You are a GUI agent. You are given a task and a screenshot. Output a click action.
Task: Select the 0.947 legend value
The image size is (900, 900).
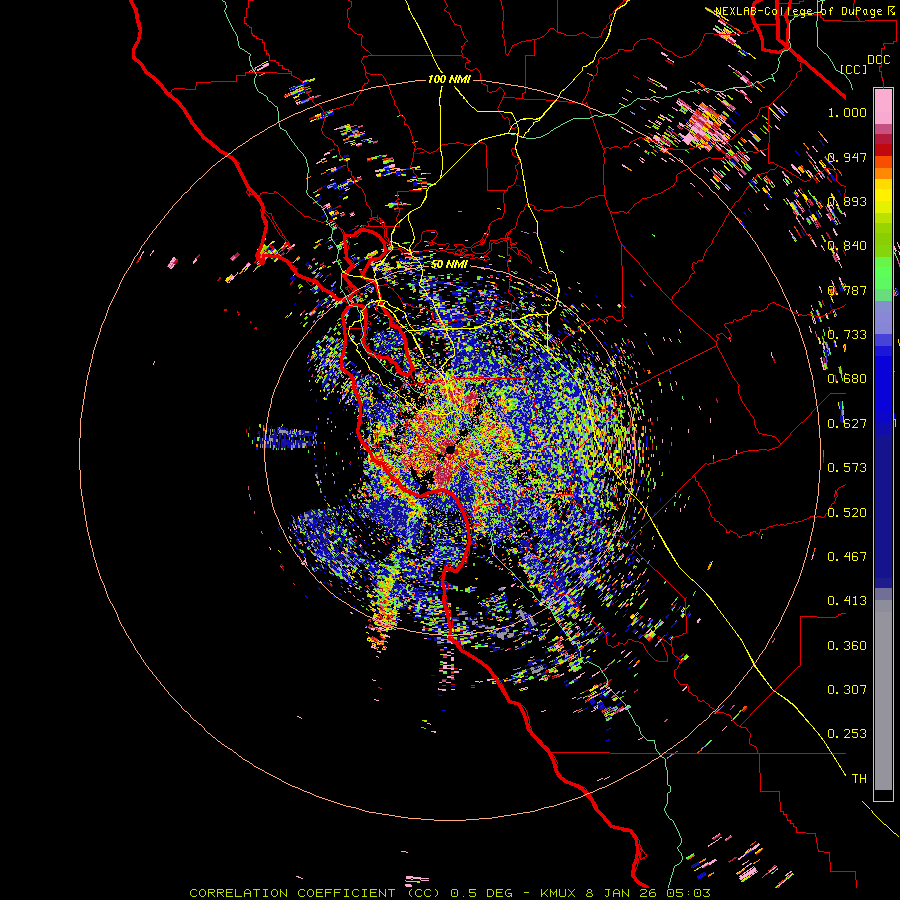(x=847, y=157)
